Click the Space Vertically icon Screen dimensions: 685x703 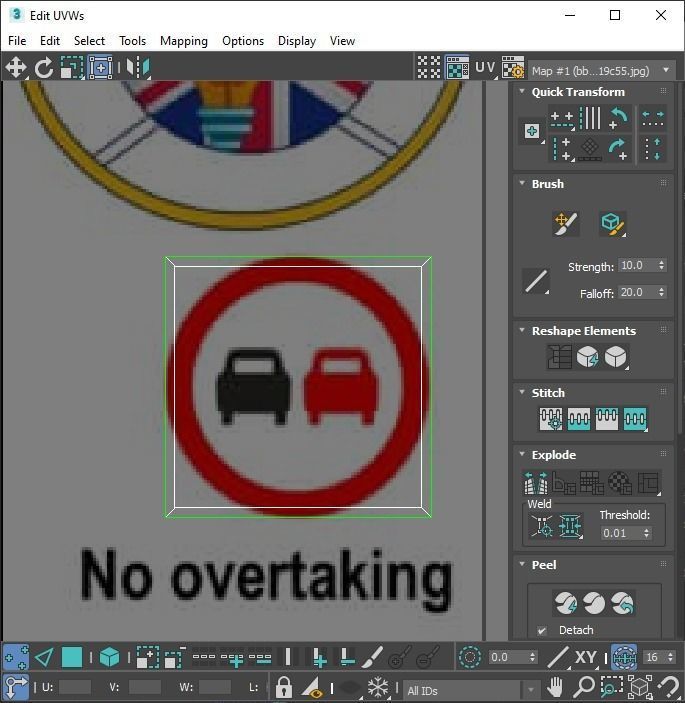(x=653, y=149)
